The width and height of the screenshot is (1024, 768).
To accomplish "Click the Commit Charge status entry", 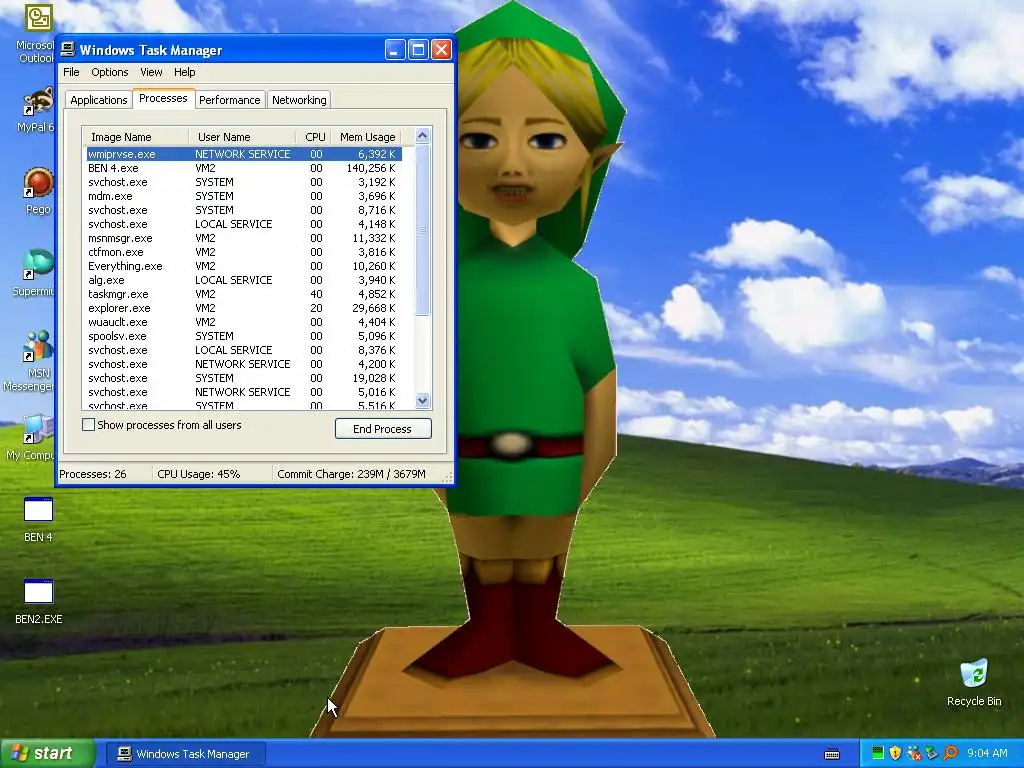I will click(x=351, y=474).
